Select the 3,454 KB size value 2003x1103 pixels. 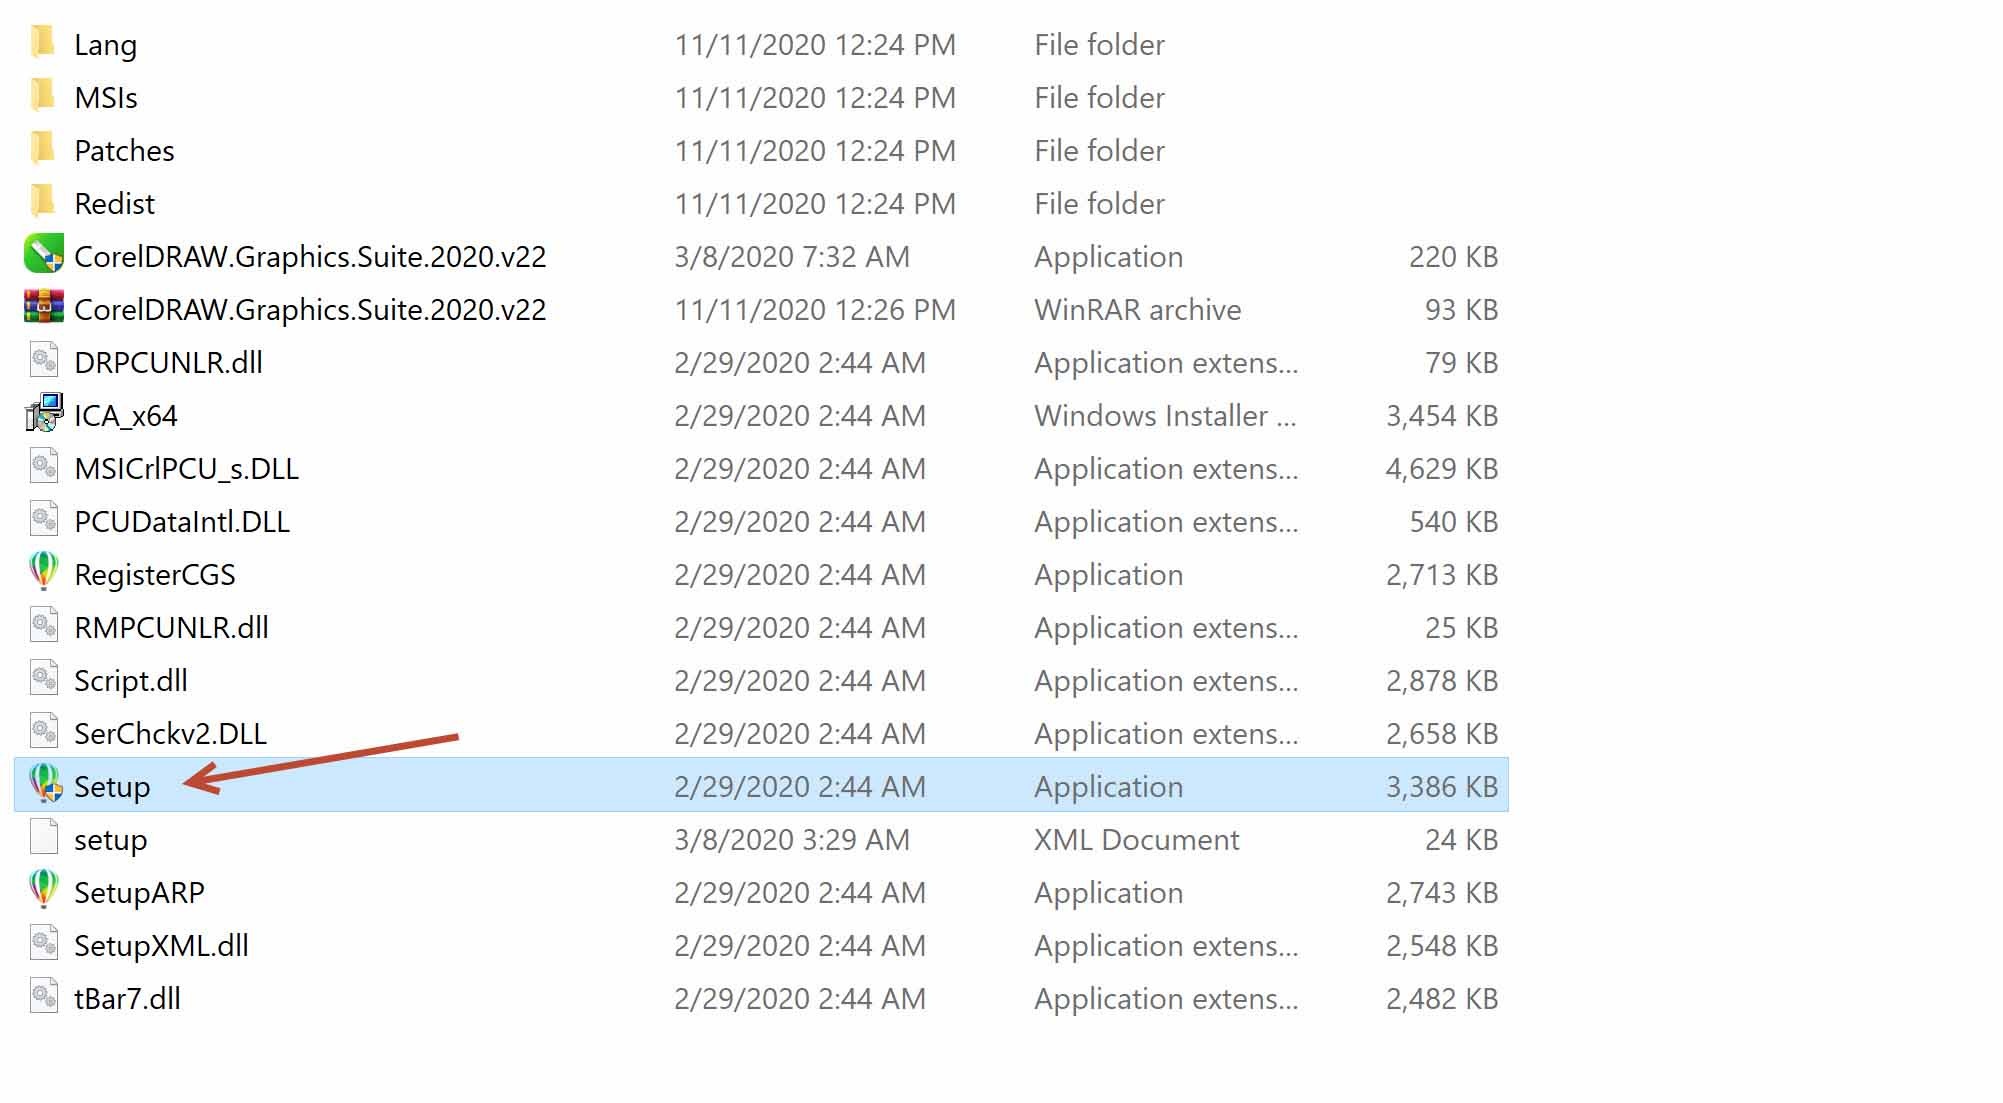pyautogui.click(x=1441, y=415)
